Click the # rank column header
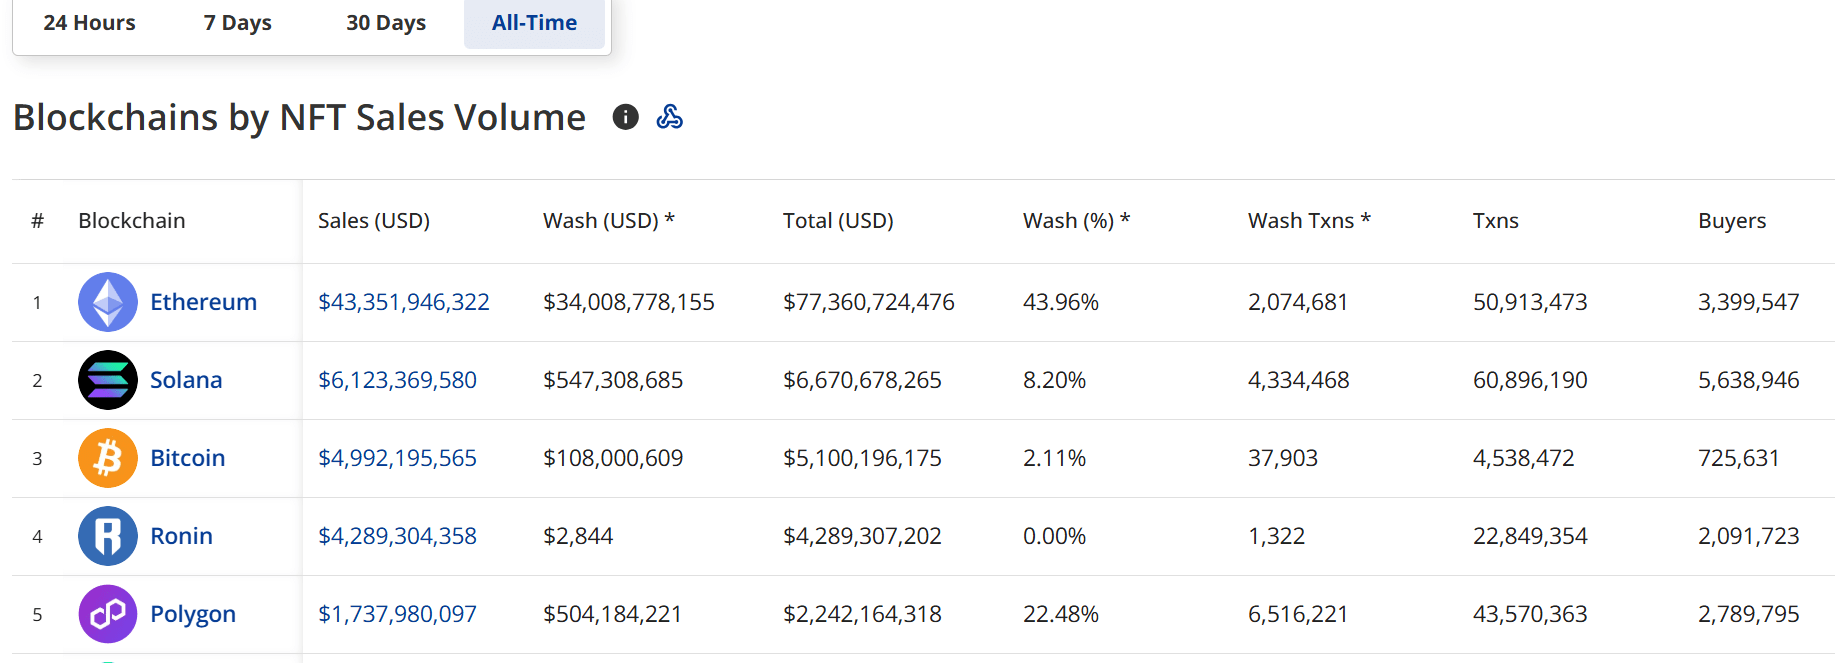 (37, 221)
